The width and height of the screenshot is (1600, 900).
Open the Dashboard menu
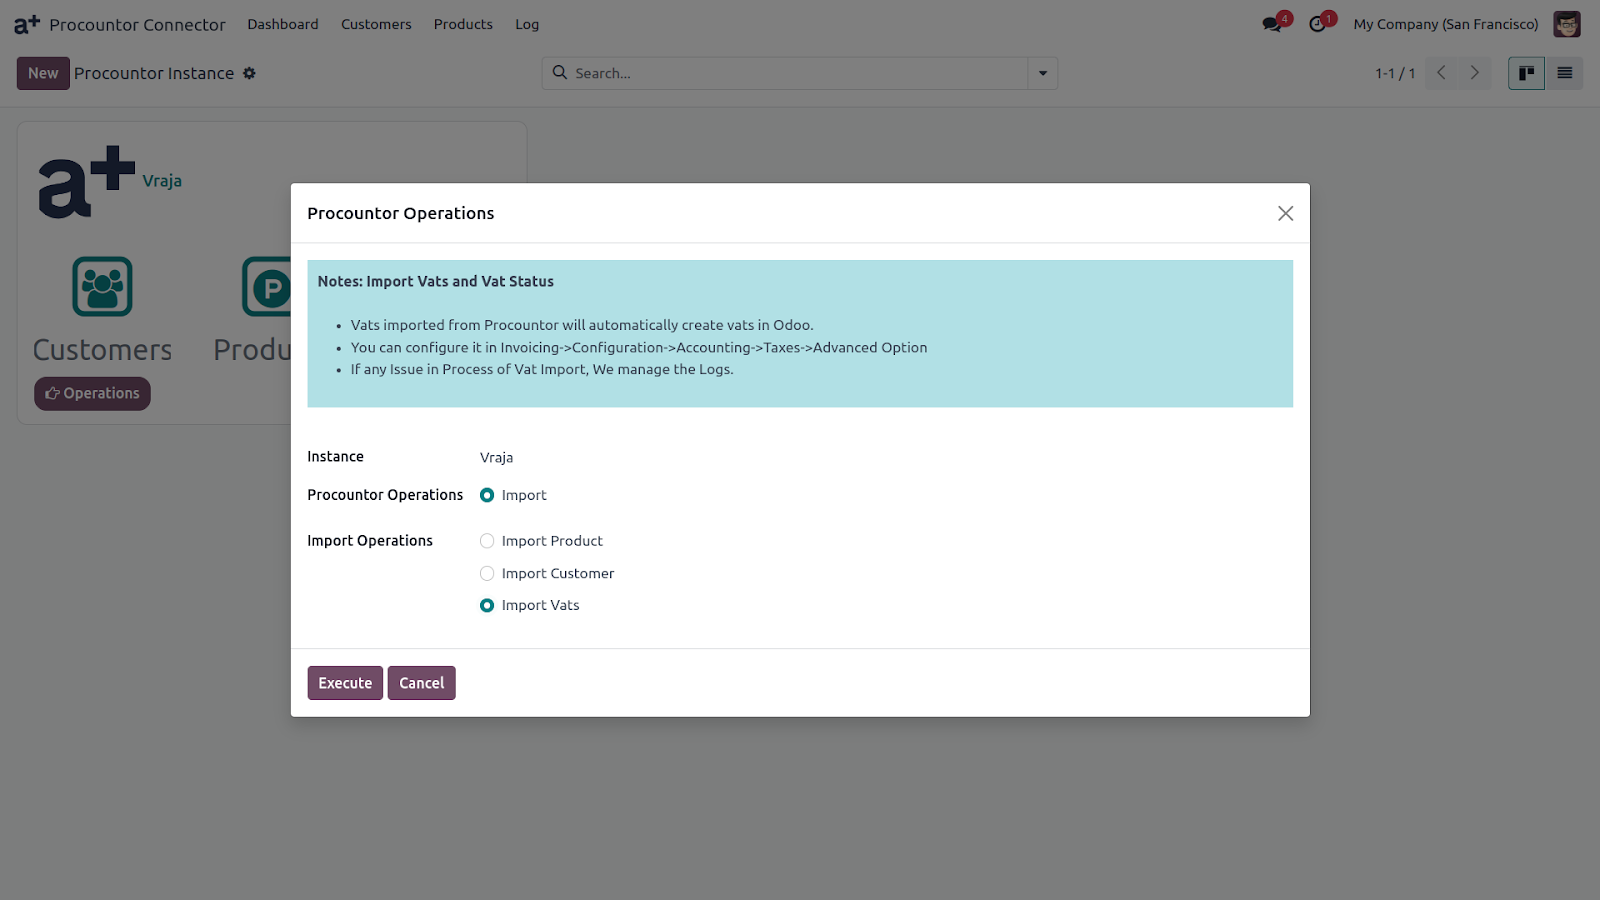[283, 24]
